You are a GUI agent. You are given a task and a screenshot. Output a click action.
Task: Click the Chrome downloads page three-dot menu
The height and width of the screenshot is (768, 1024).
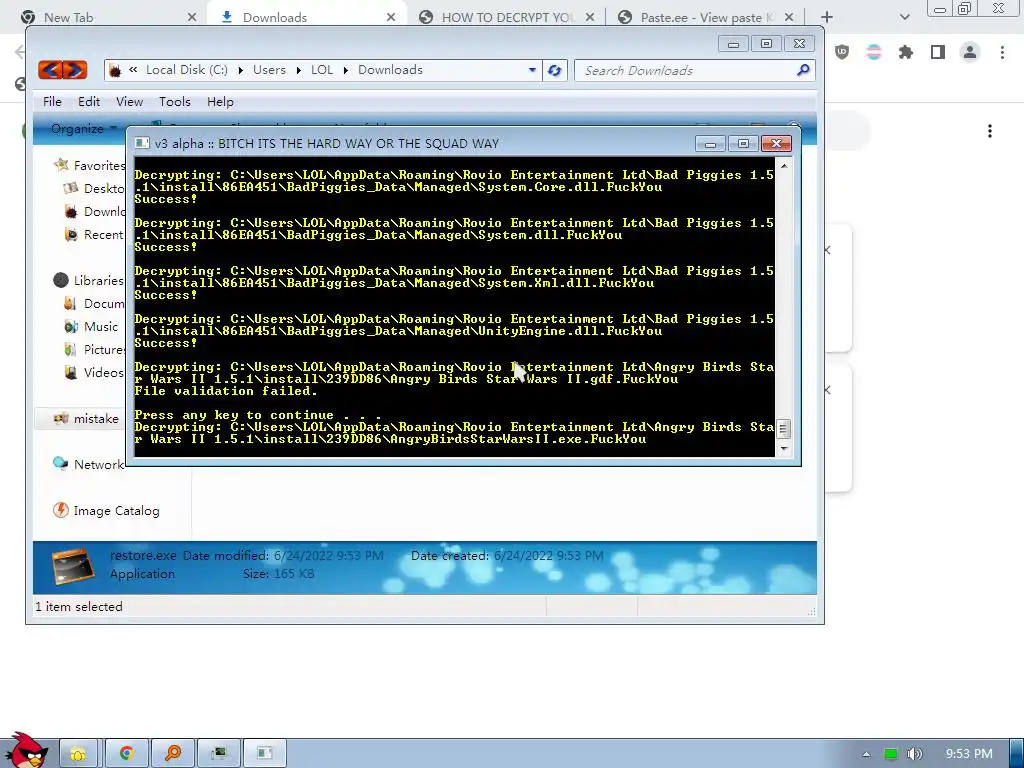click(990, 131)
